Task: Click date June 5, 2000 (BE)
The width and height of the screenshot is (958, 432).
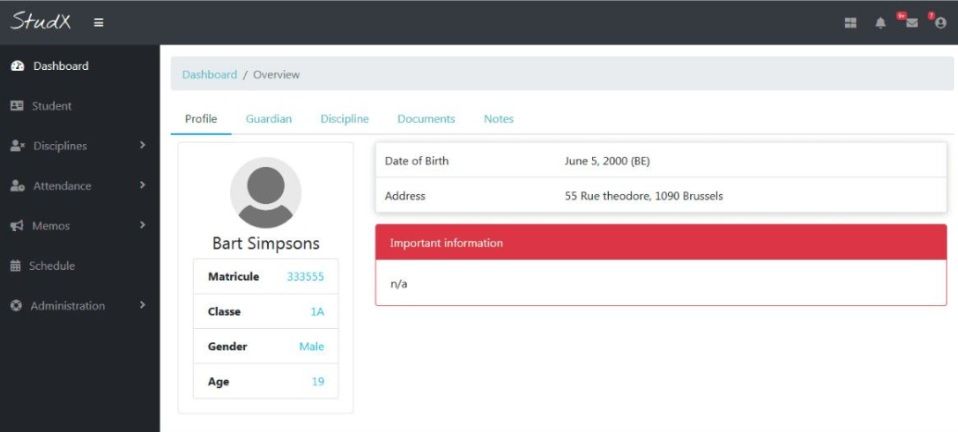Action: pyautogui.click(x=607, y=161)
